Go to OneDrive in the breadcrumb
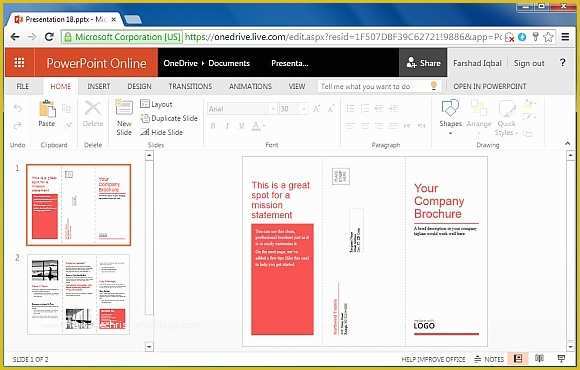 tap(181, 63)
